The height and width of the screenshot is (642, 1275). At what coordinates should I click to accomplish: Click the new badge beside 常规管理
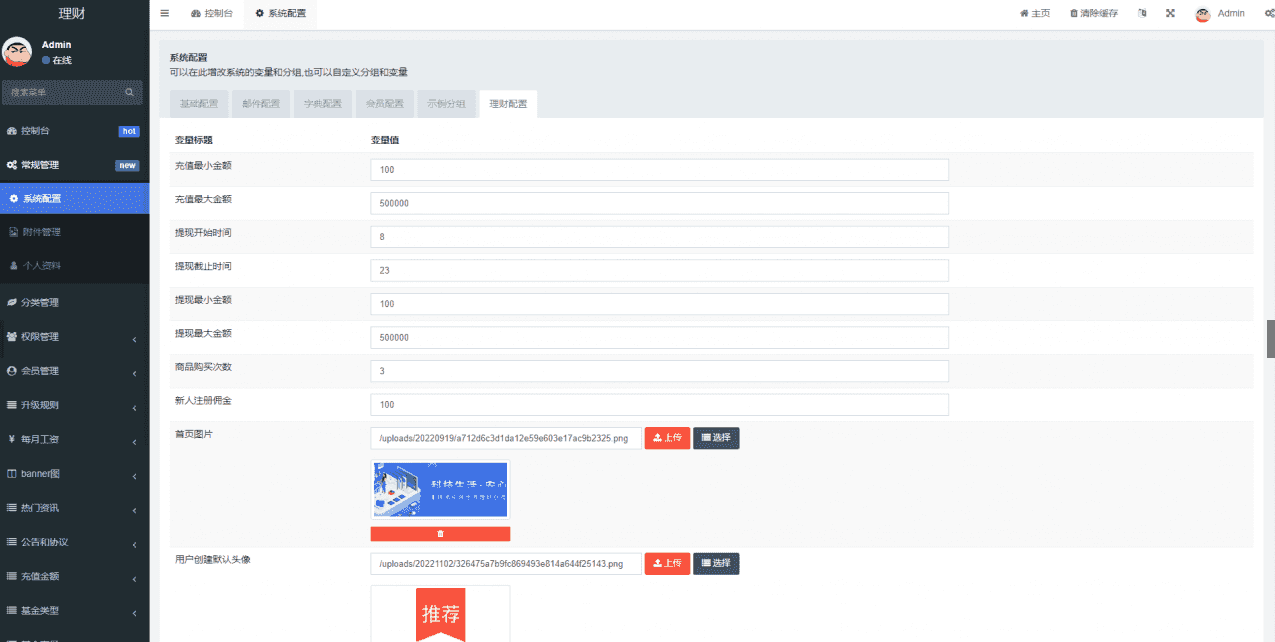[x=127, y=165]
